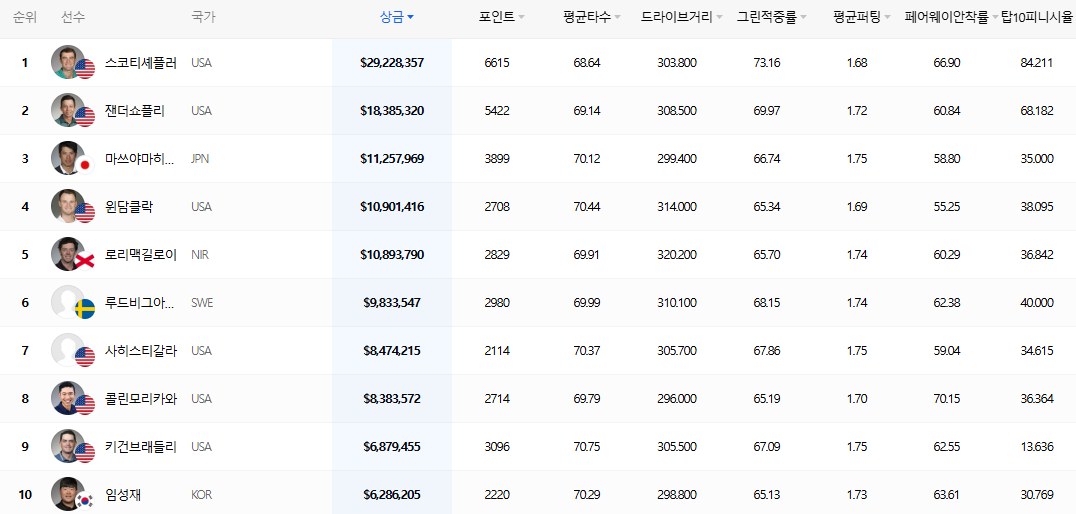Image resolution: width=1076 pixels, height=514 pixels.
Task: Select prize money $29,228,357
Action: (x=392, y=62)
